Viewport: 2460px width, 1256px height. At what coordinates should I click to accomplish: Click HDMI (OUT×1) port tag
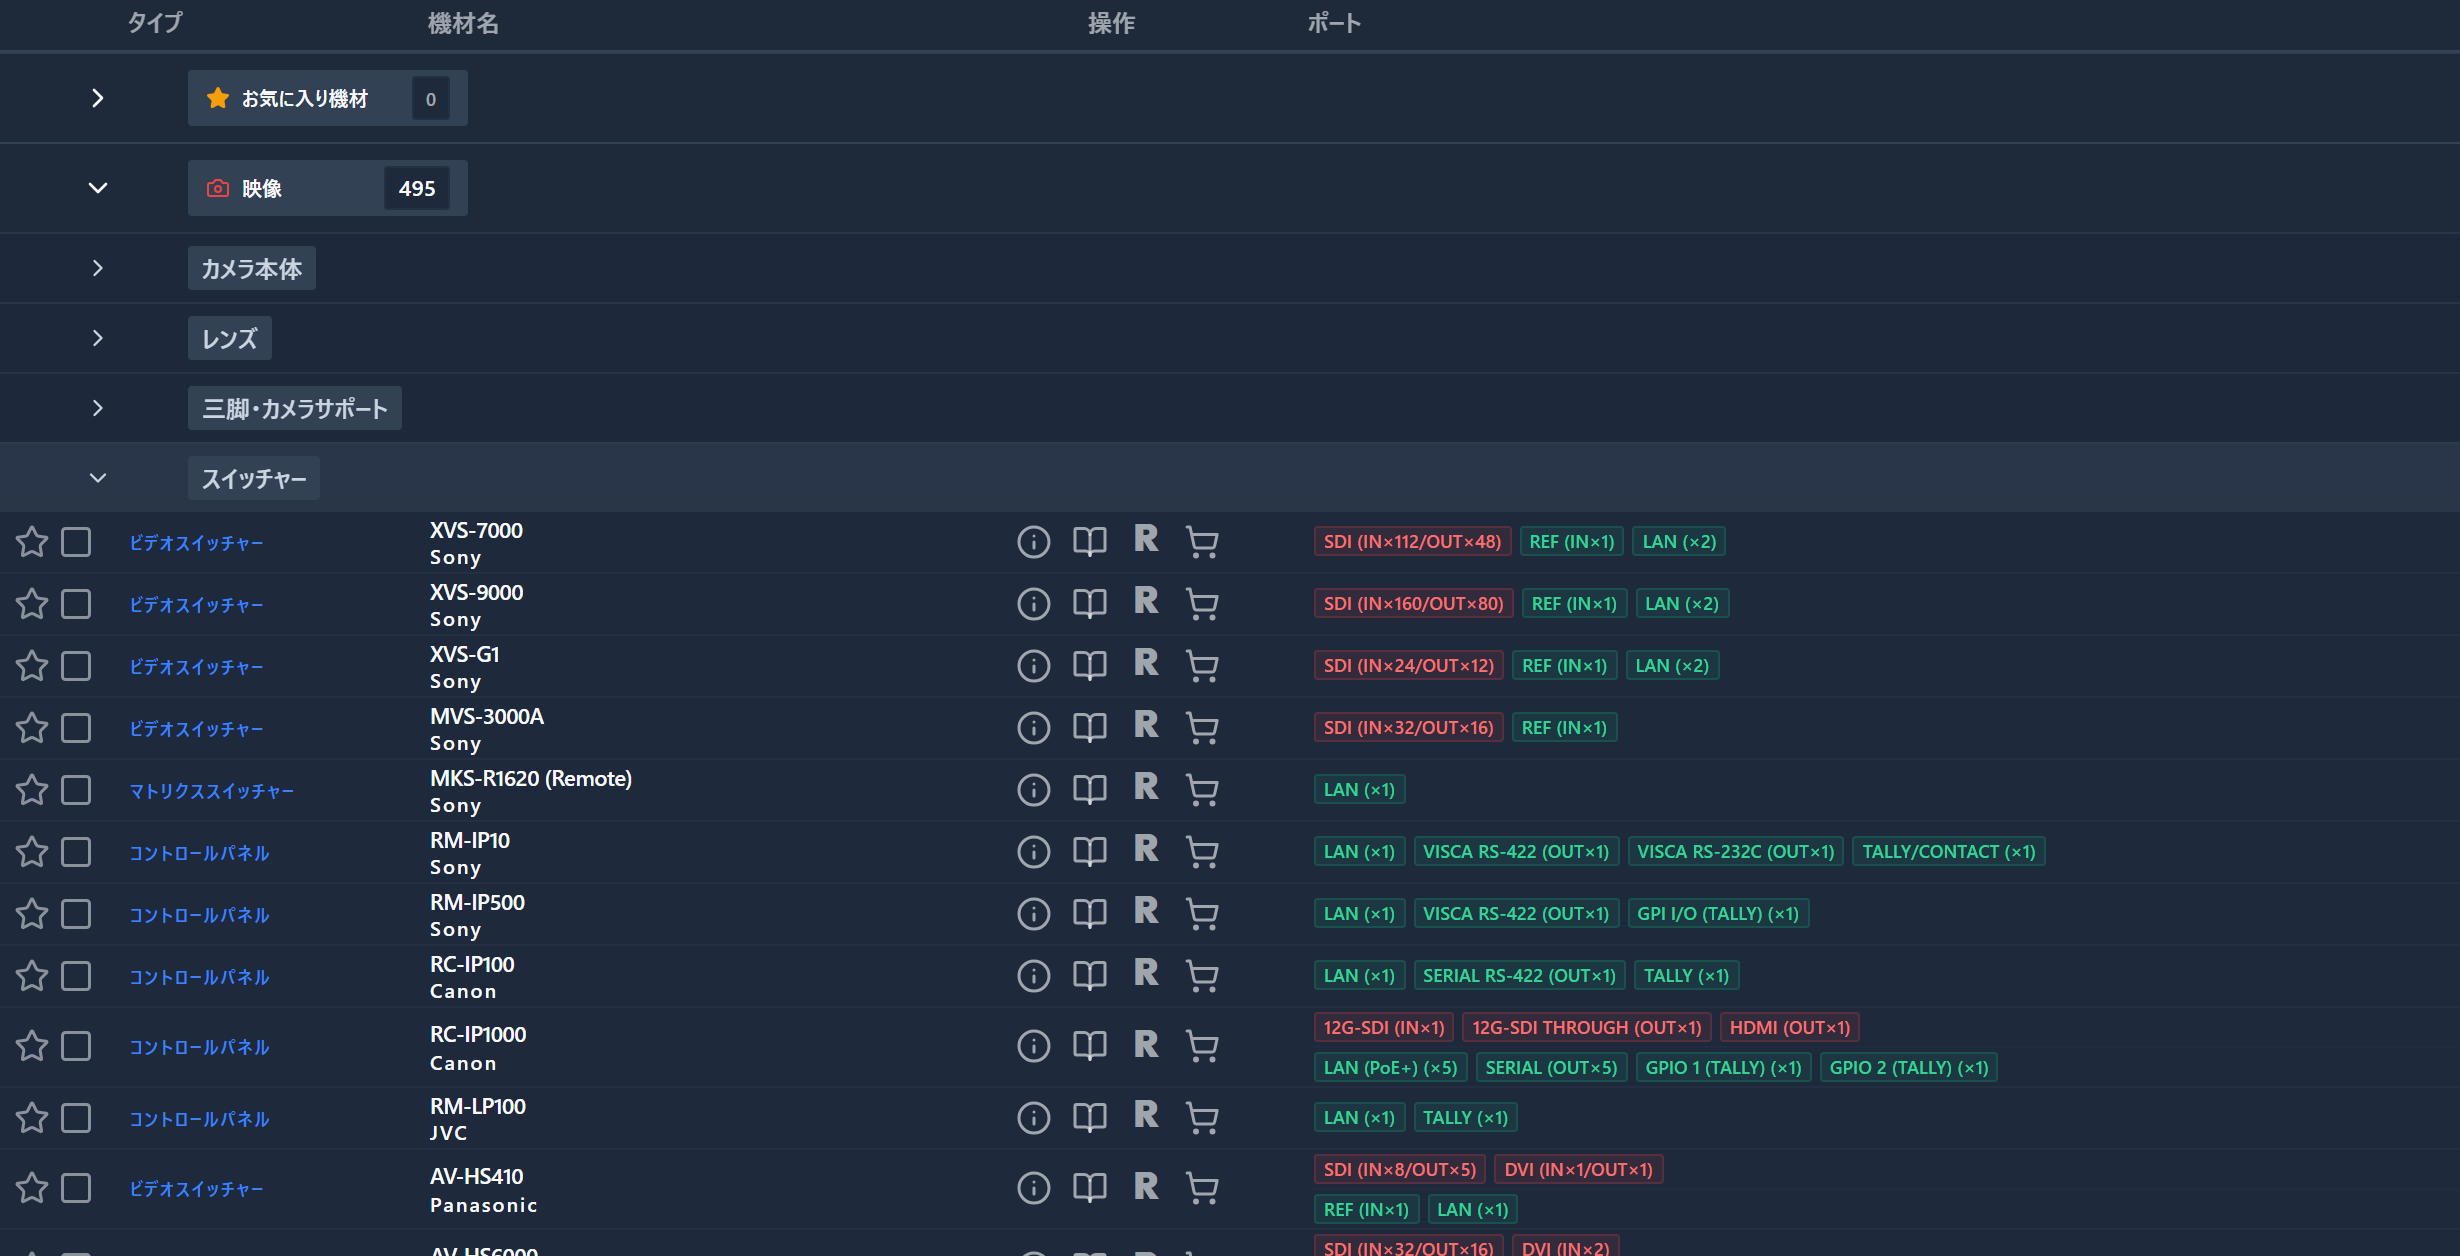point(1789,1028)
